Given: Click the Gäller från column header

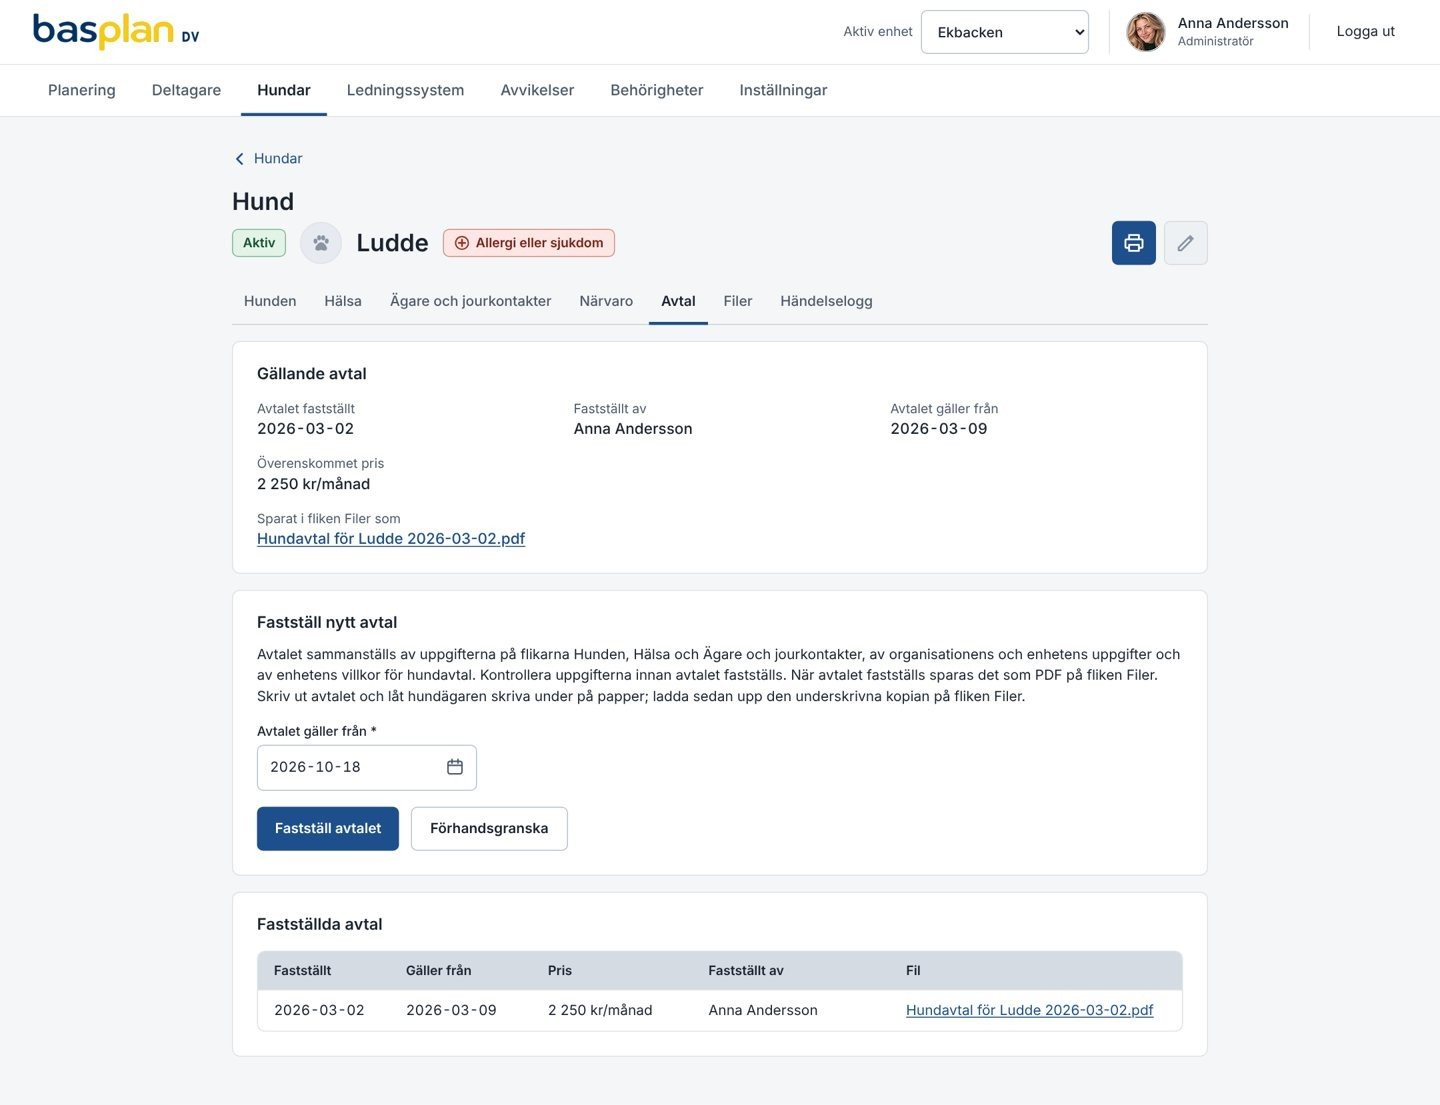Looking at the screenshot, I should click(438, 971).
